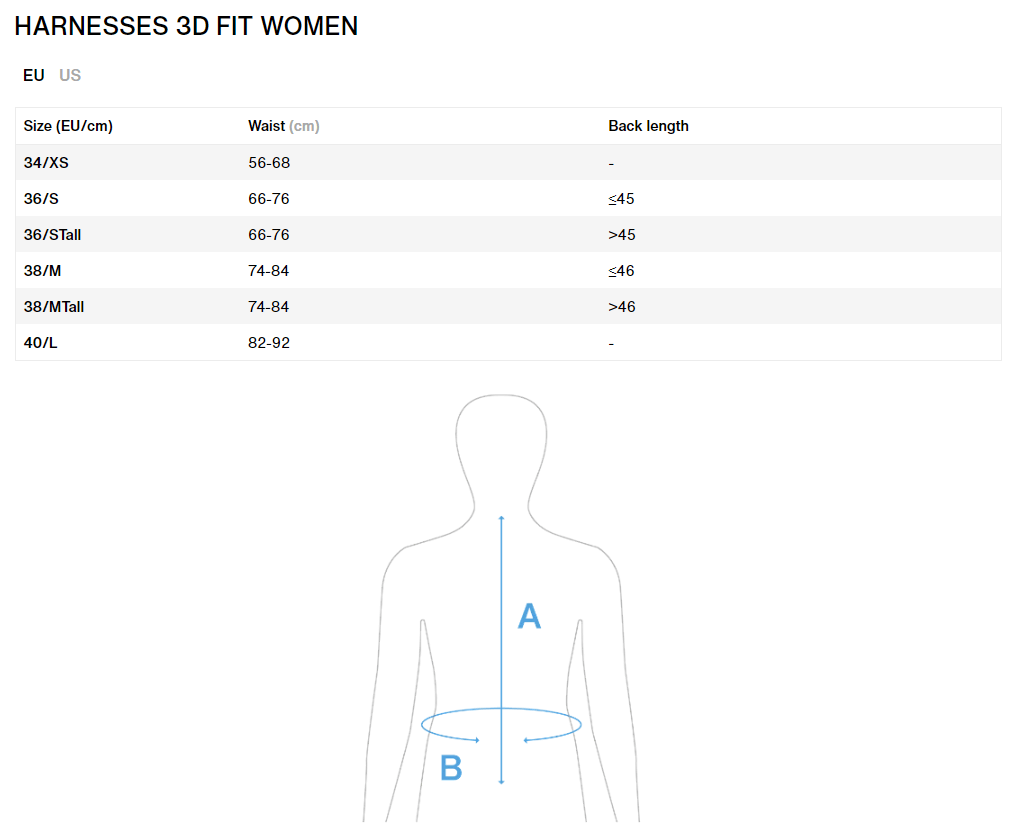Click the 82-92 waist measurement cell
Screen dimensions: 1019x835
pyautogui.click(x=269, y=343)
